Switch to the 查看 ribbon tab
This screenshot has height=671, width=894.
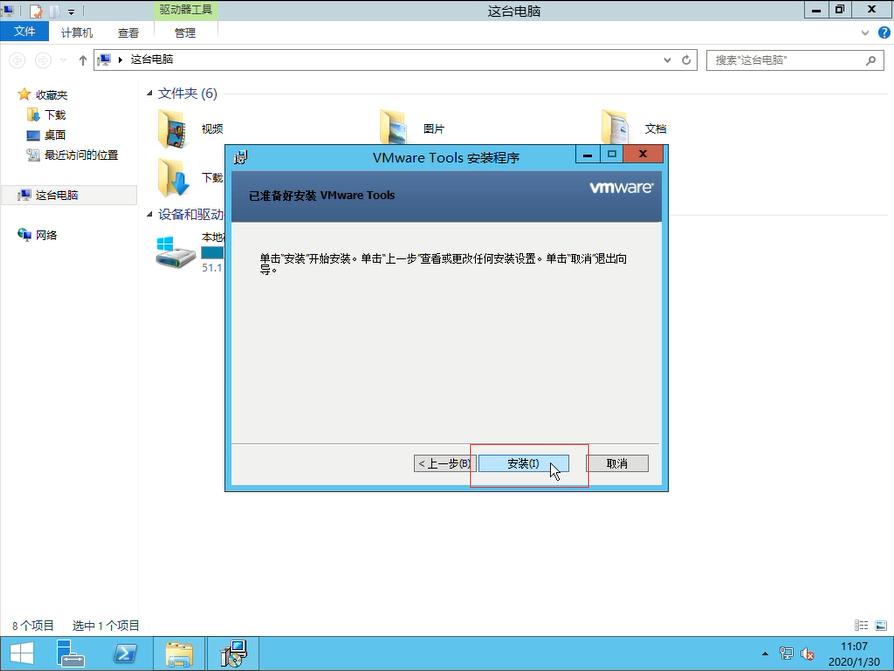(130, 31)
